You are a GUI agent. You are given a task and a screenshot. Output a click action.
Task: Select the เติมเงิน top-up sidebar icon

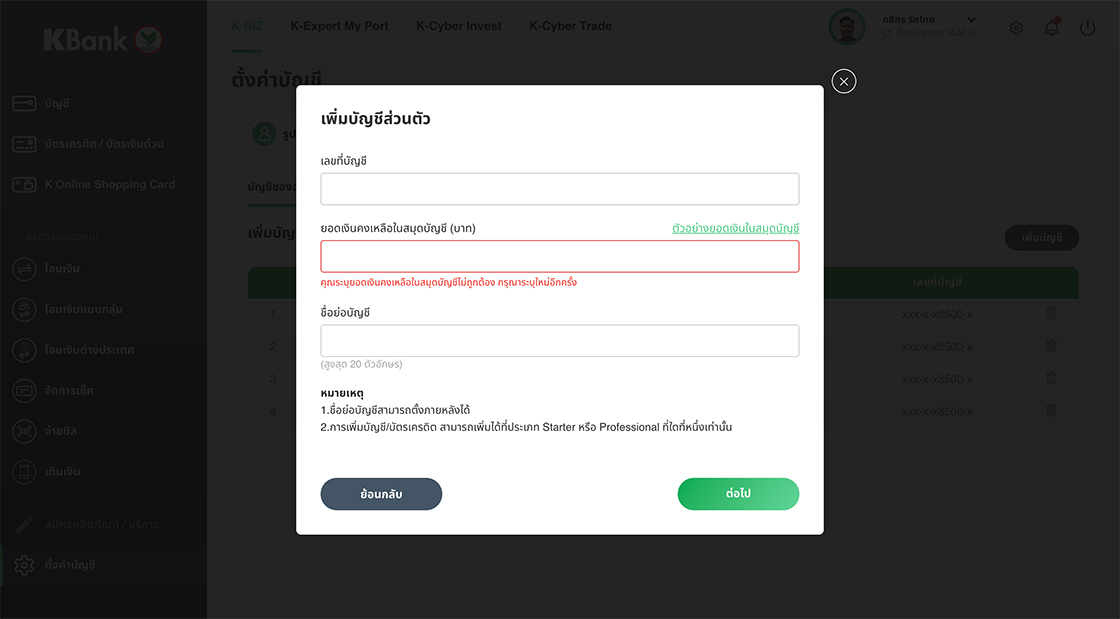click(x=25, y=472)
